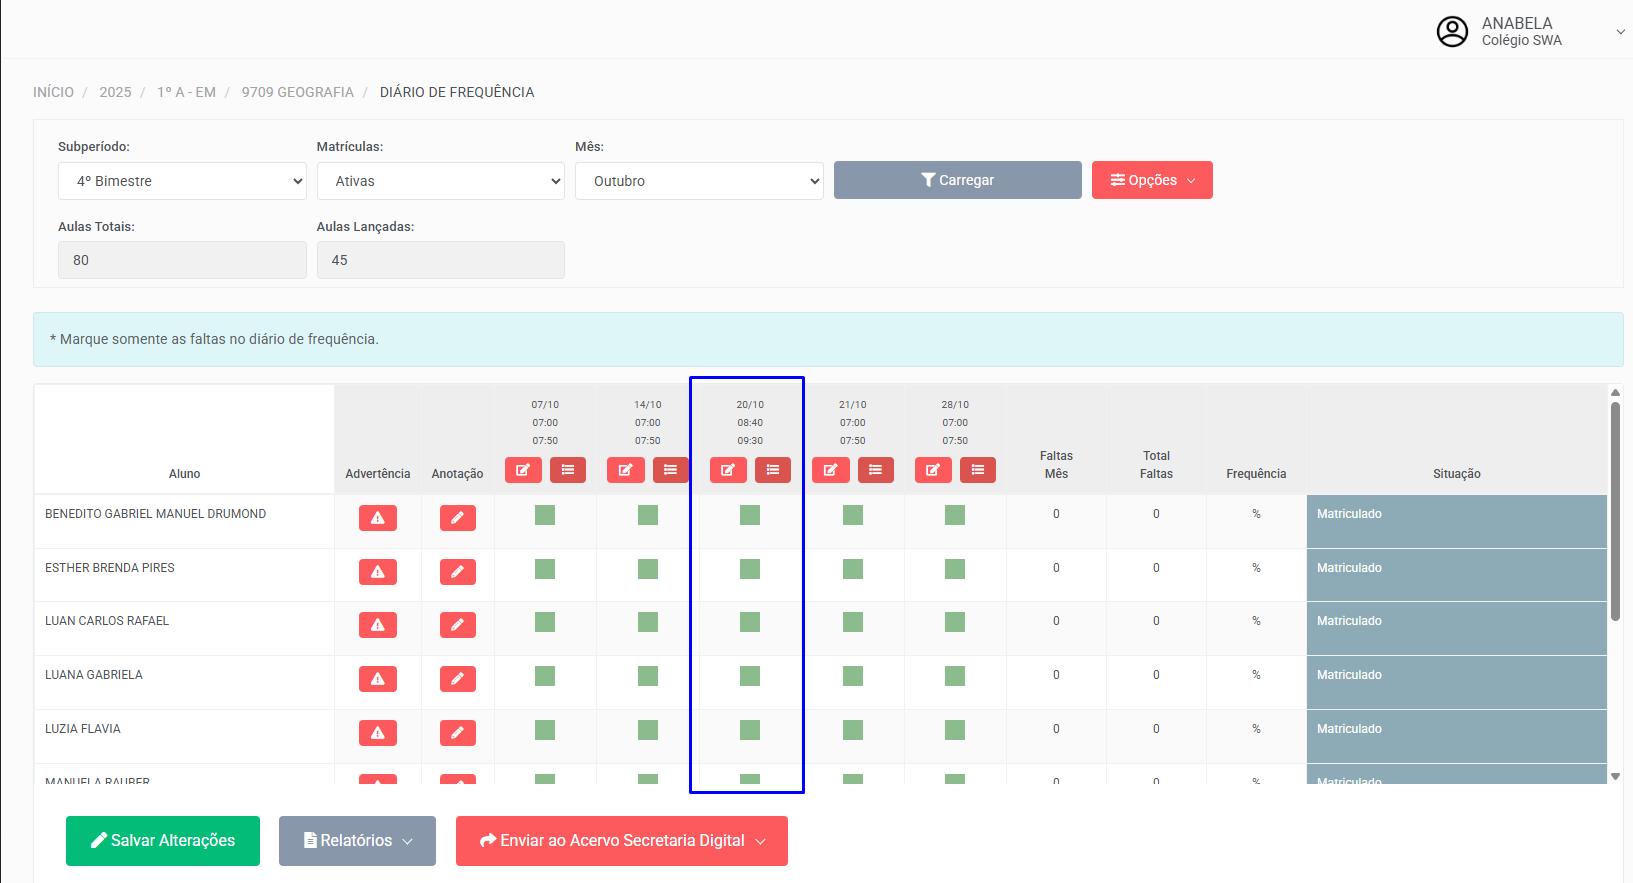Click the Faltas Mês column header

click(x=1056, y=465)
